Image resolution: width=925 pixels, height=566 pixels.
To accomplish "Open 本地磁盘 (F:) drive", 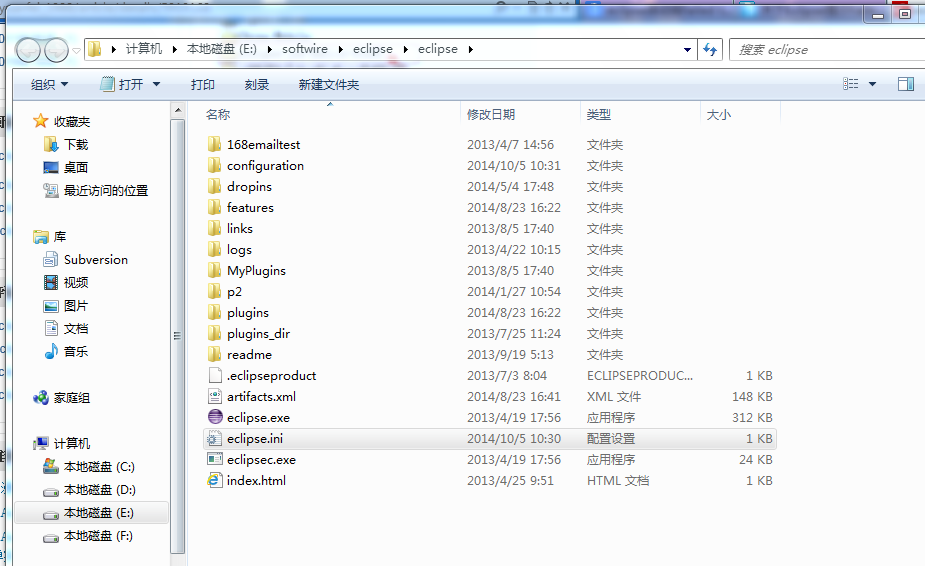I will 98,536.
